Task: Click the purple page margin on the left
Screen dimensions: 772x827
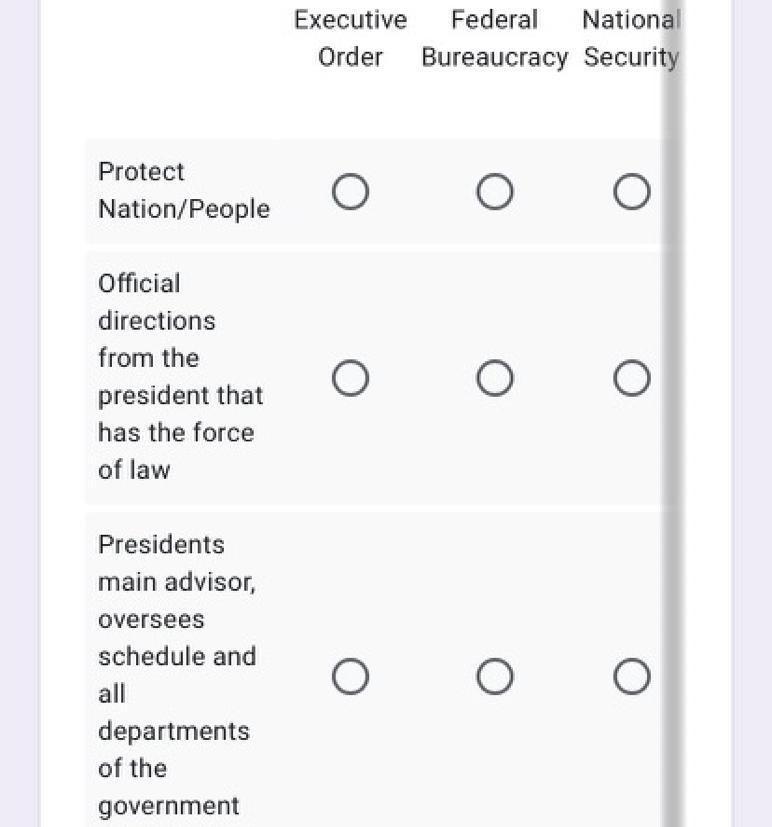Action: tap(19, 400)
